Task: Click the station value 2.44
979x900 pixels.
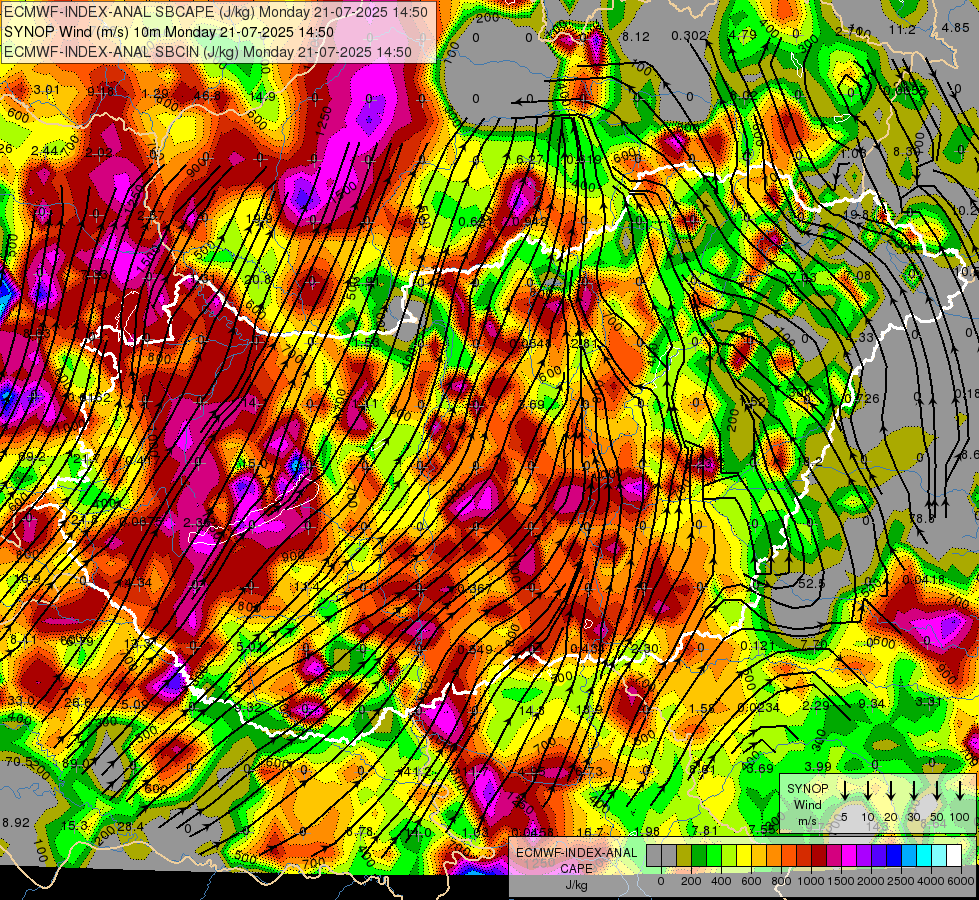Action: 44,151
